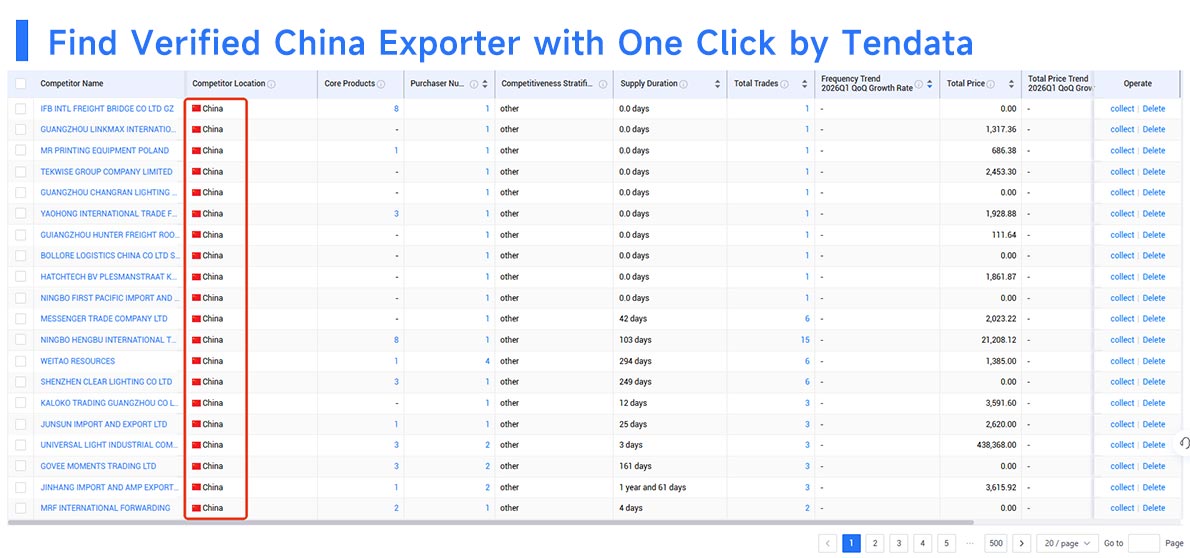Image resolution: width=1190 pixels, height=558 pixels.
Task: Click the Competitor Name column header
Action: click(72, 84)
